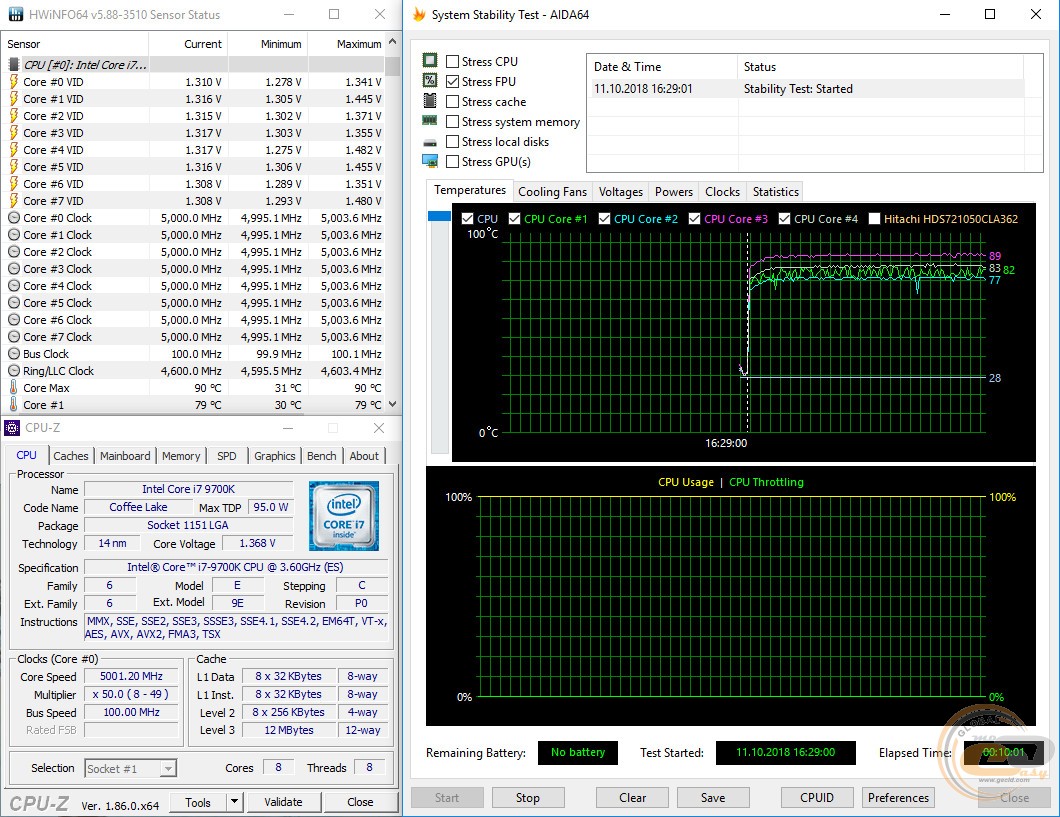Enable the Stress cache checkbox
The image size is (1060, 817).
[452, 102]
